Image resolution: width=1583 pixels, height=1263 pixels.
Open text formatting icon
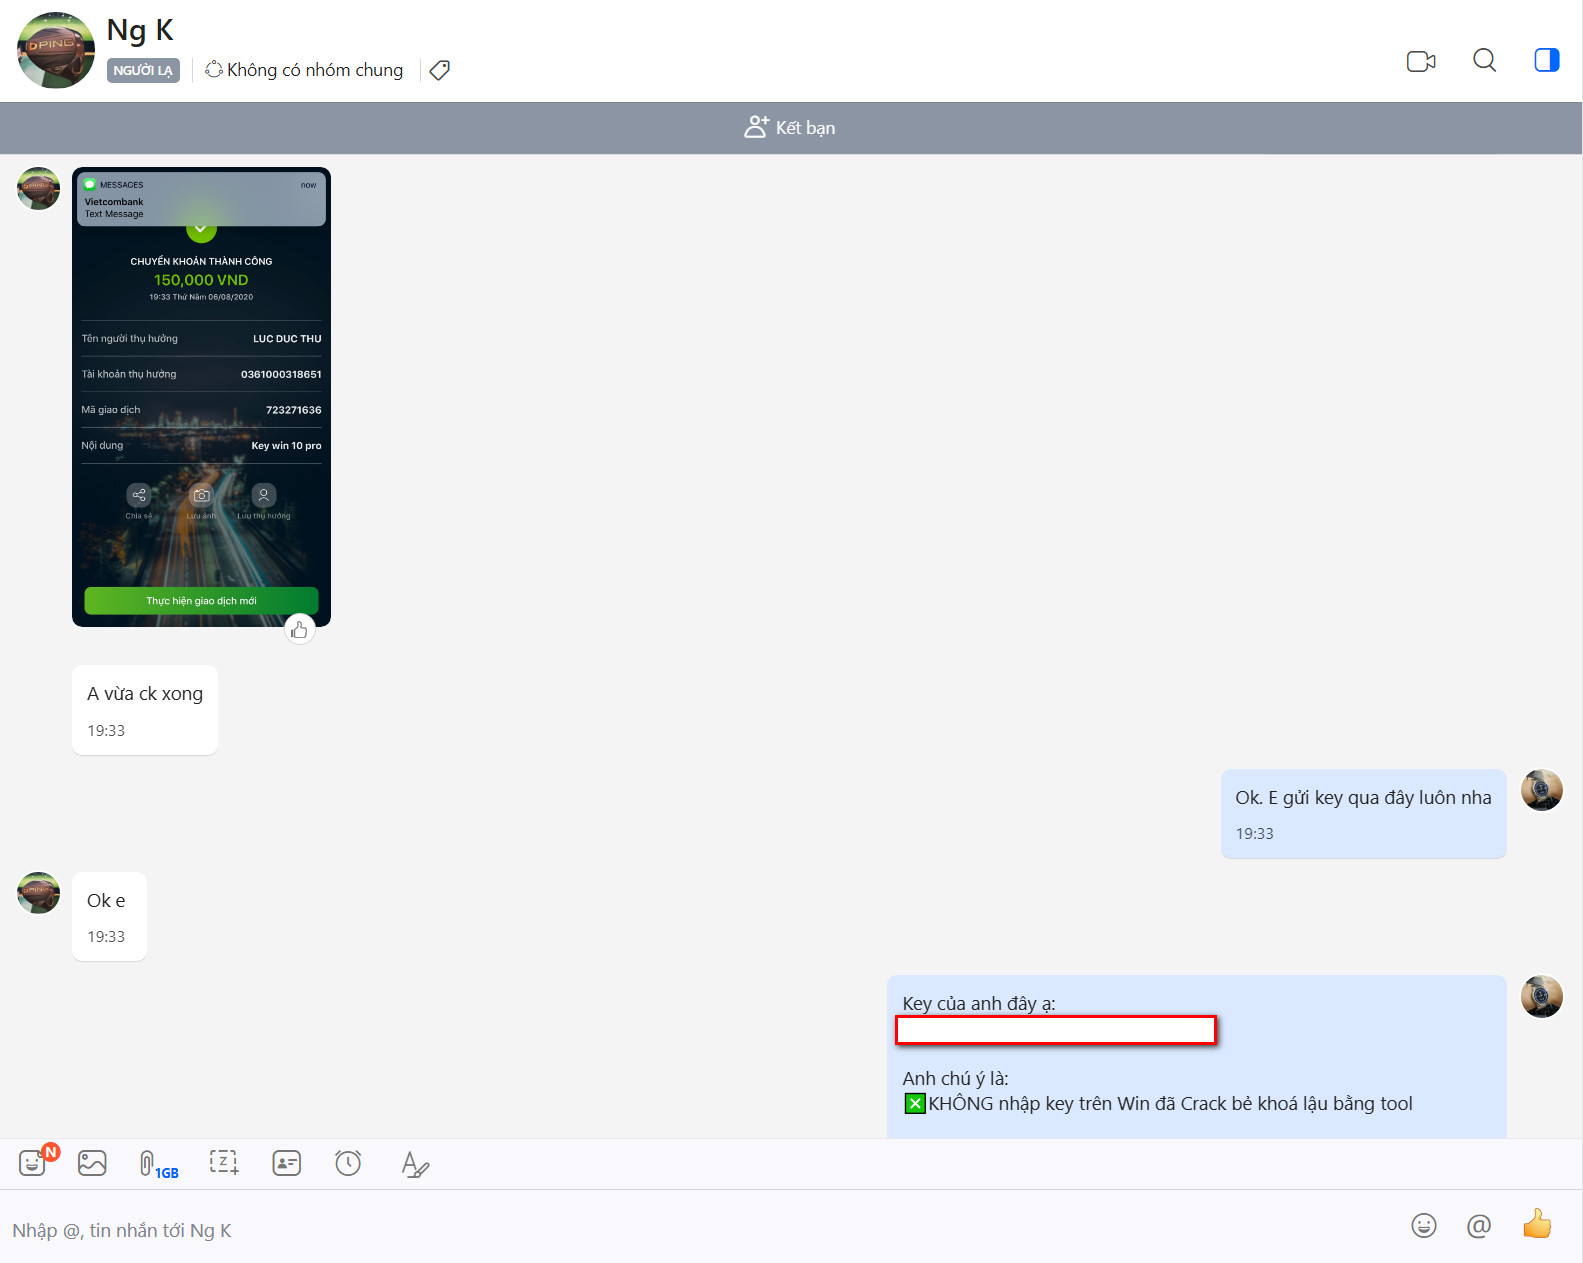415,1164
